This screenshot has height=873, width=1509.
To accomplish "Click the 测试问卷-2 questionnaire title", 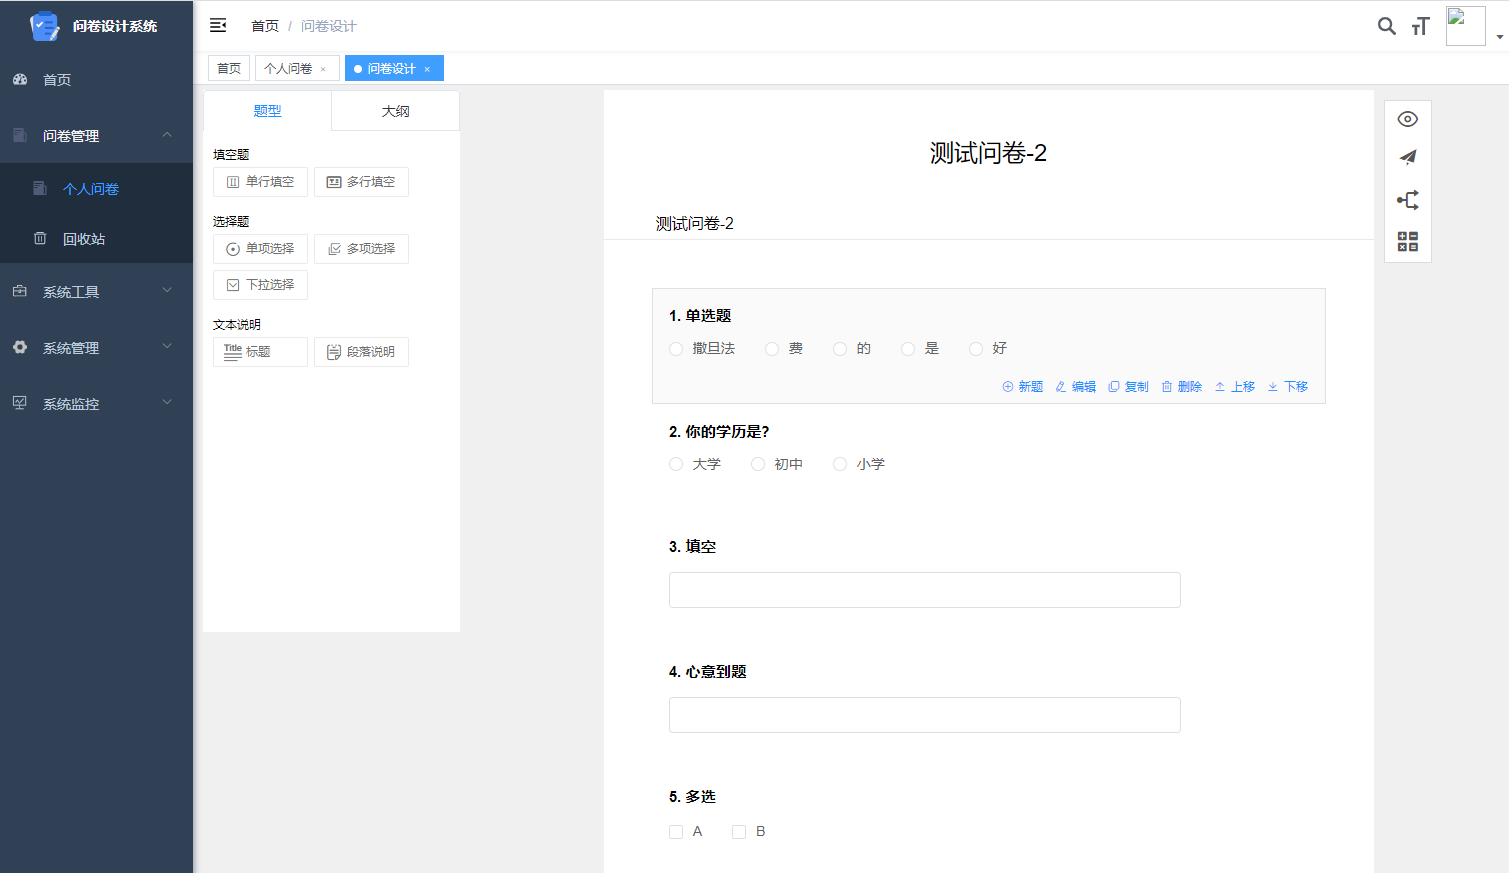I will click(988, 153).
